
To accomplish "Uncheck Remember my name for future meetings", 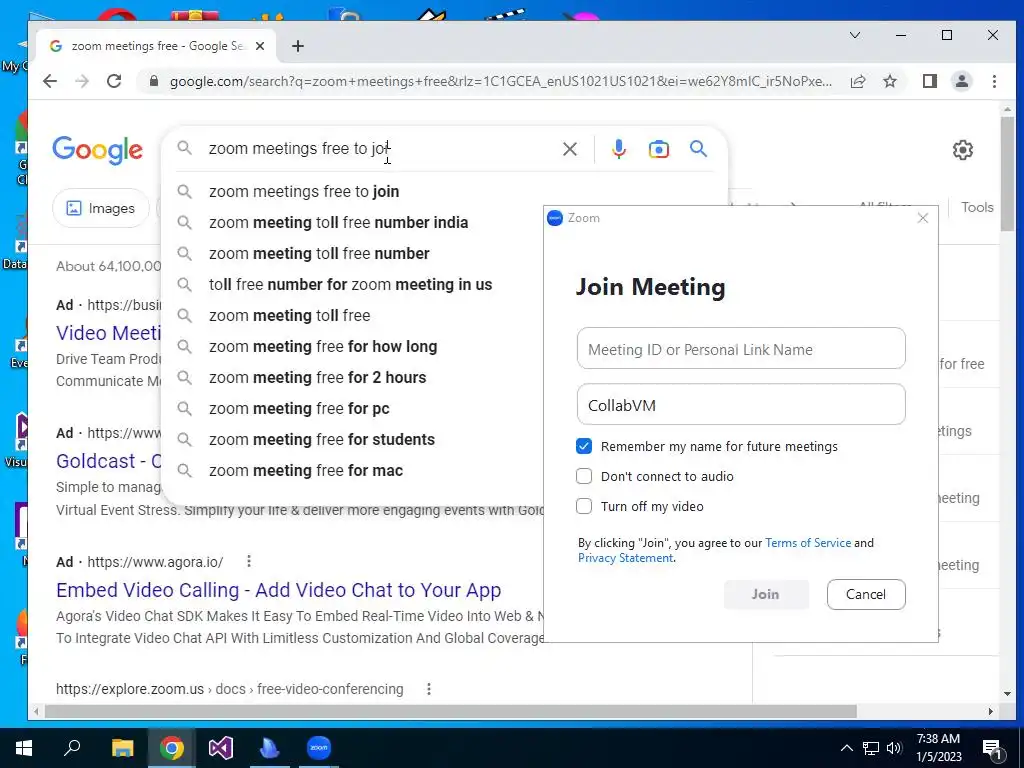I will coord(584,446).
